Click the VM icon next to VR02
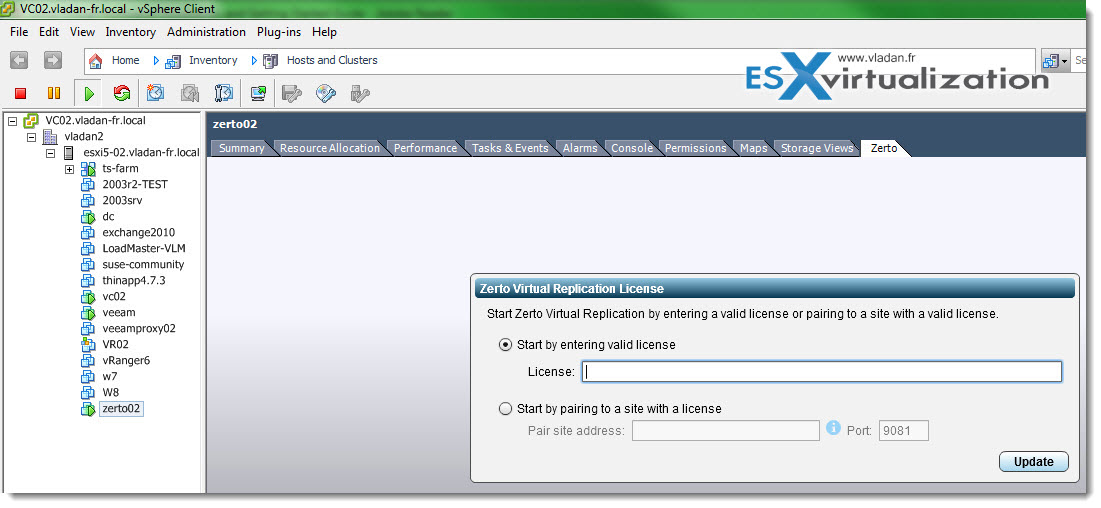 pos(88,345)
